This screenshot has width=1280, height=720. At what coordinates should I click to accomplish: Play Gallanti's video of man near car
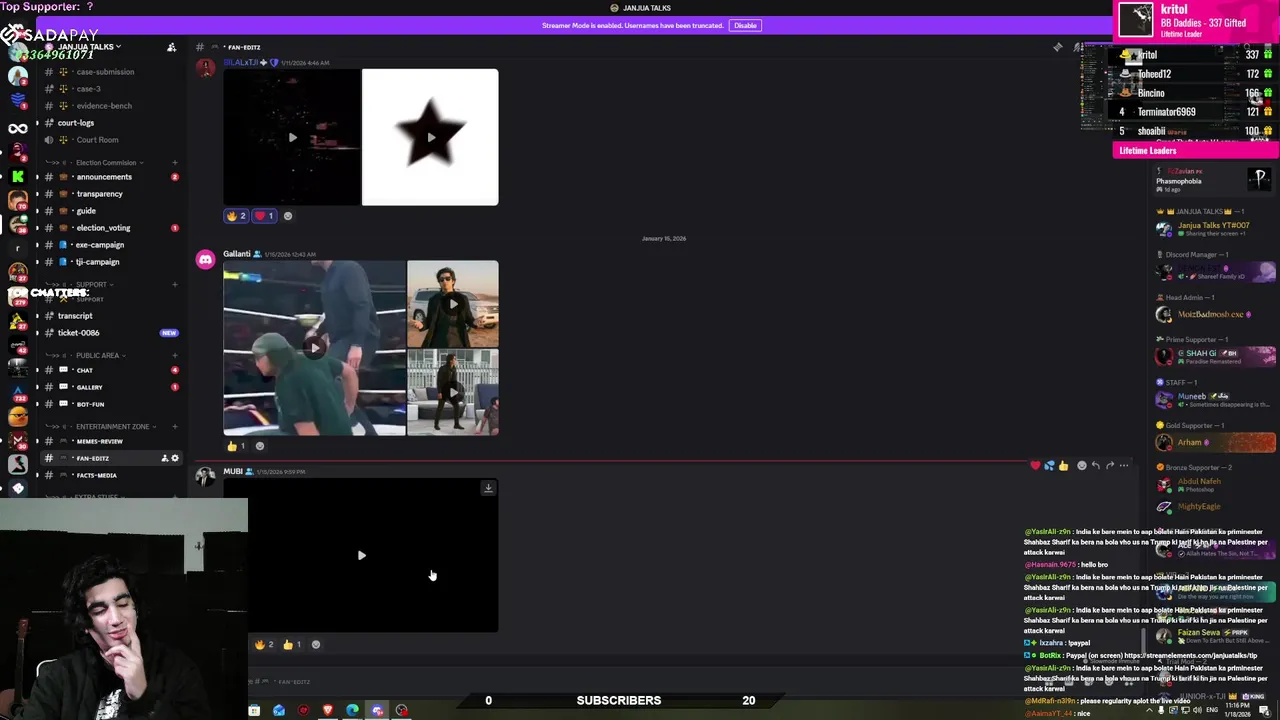(453, 304)
